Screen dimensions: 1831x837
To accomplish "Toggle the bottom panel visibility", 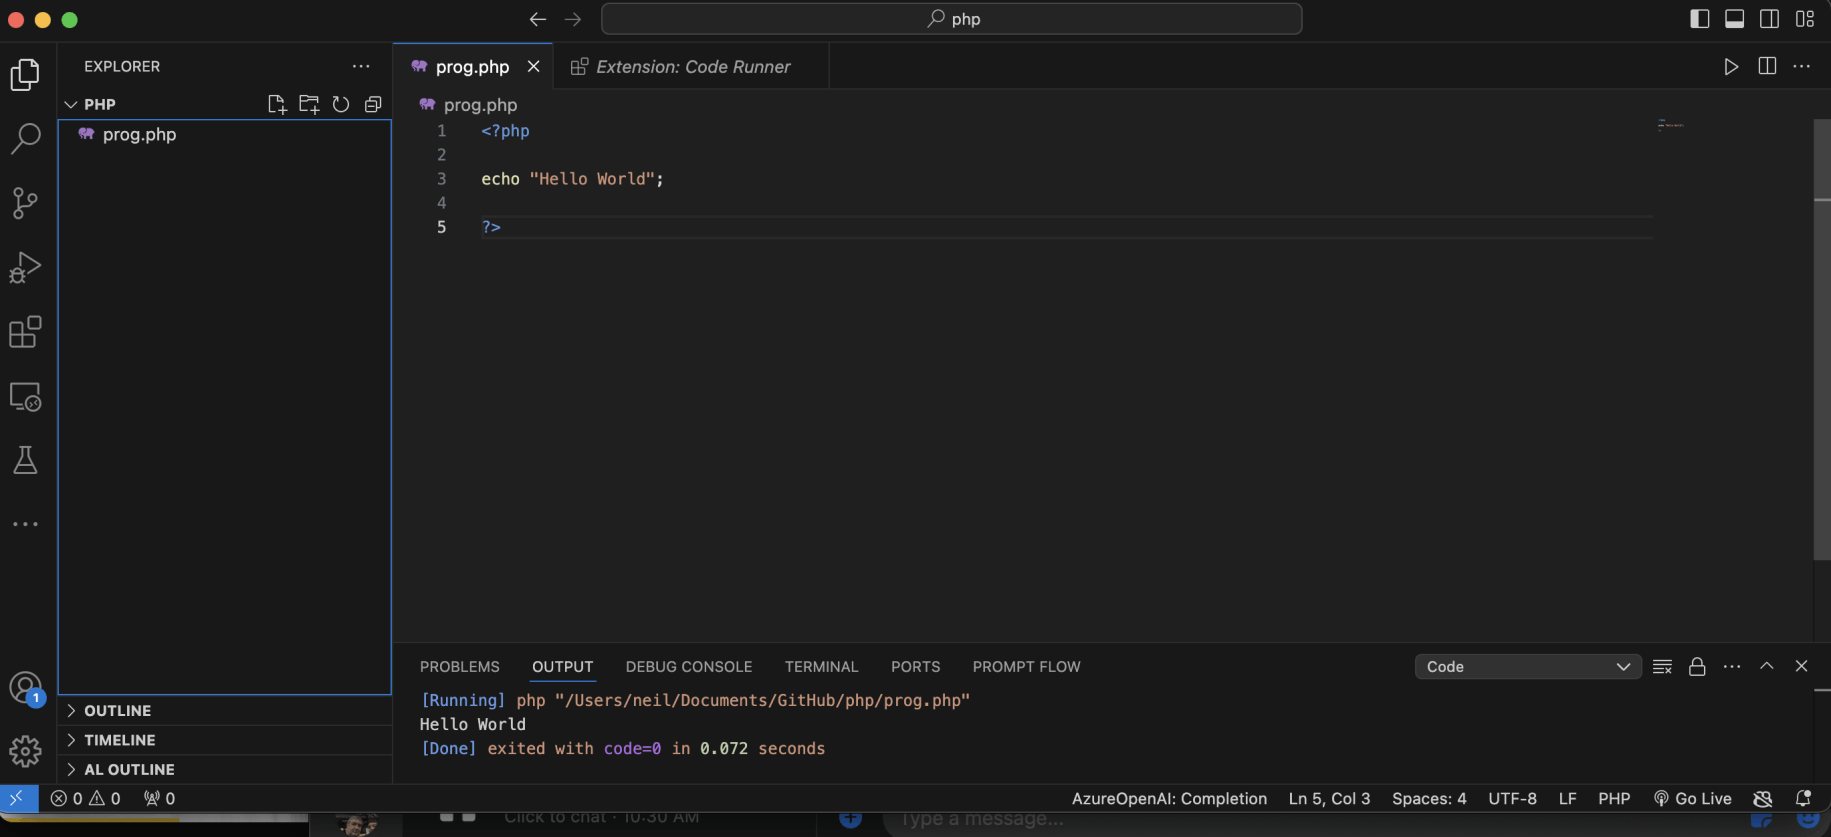I will (x=1734, y=19).
